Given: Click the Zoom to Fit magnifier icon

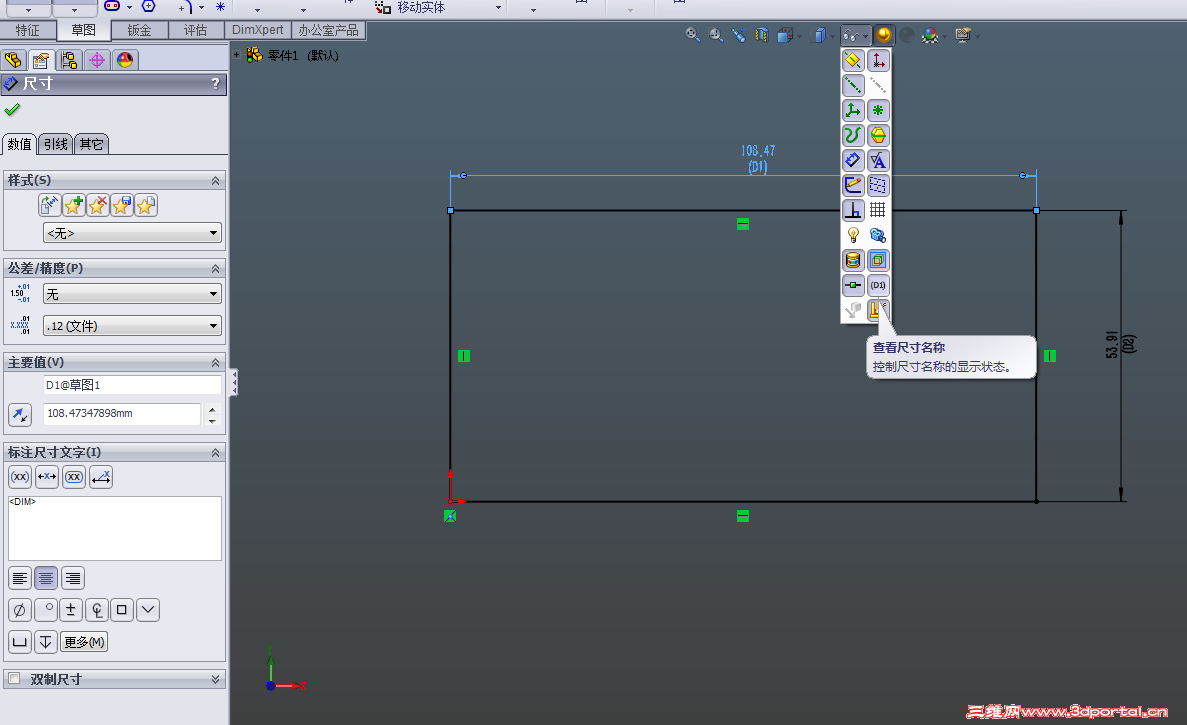Looking at the screenshot, I should (x=692, y=35).
